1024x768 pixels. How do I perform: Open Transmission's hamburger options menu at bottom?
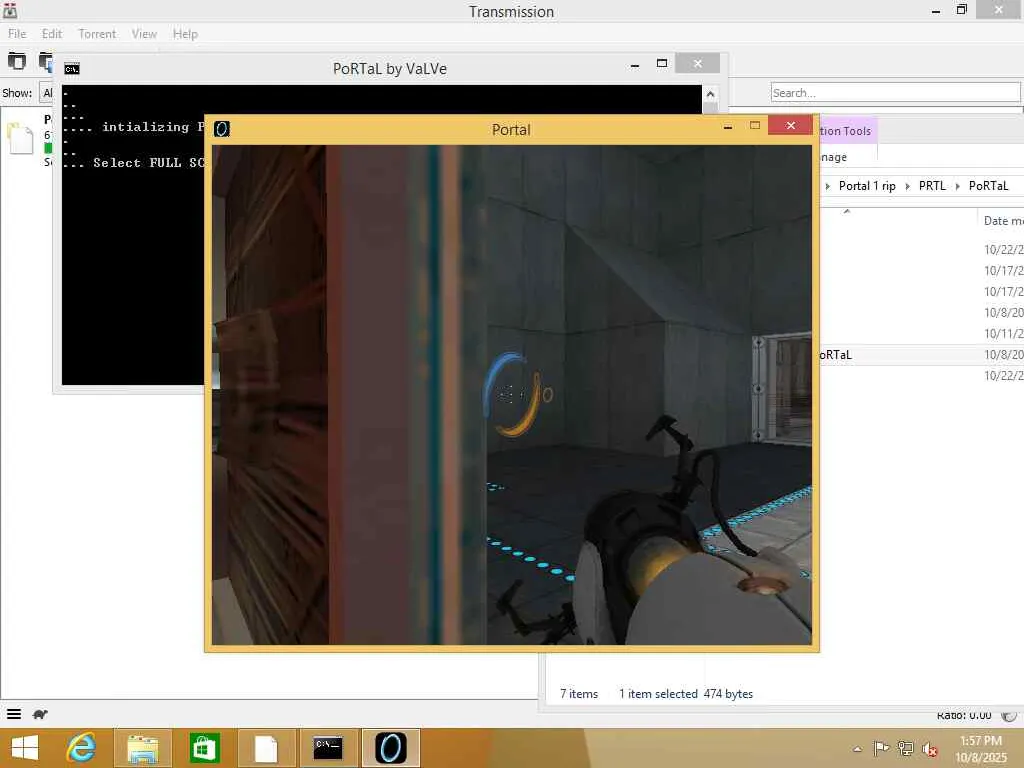(x=14, y=714)
